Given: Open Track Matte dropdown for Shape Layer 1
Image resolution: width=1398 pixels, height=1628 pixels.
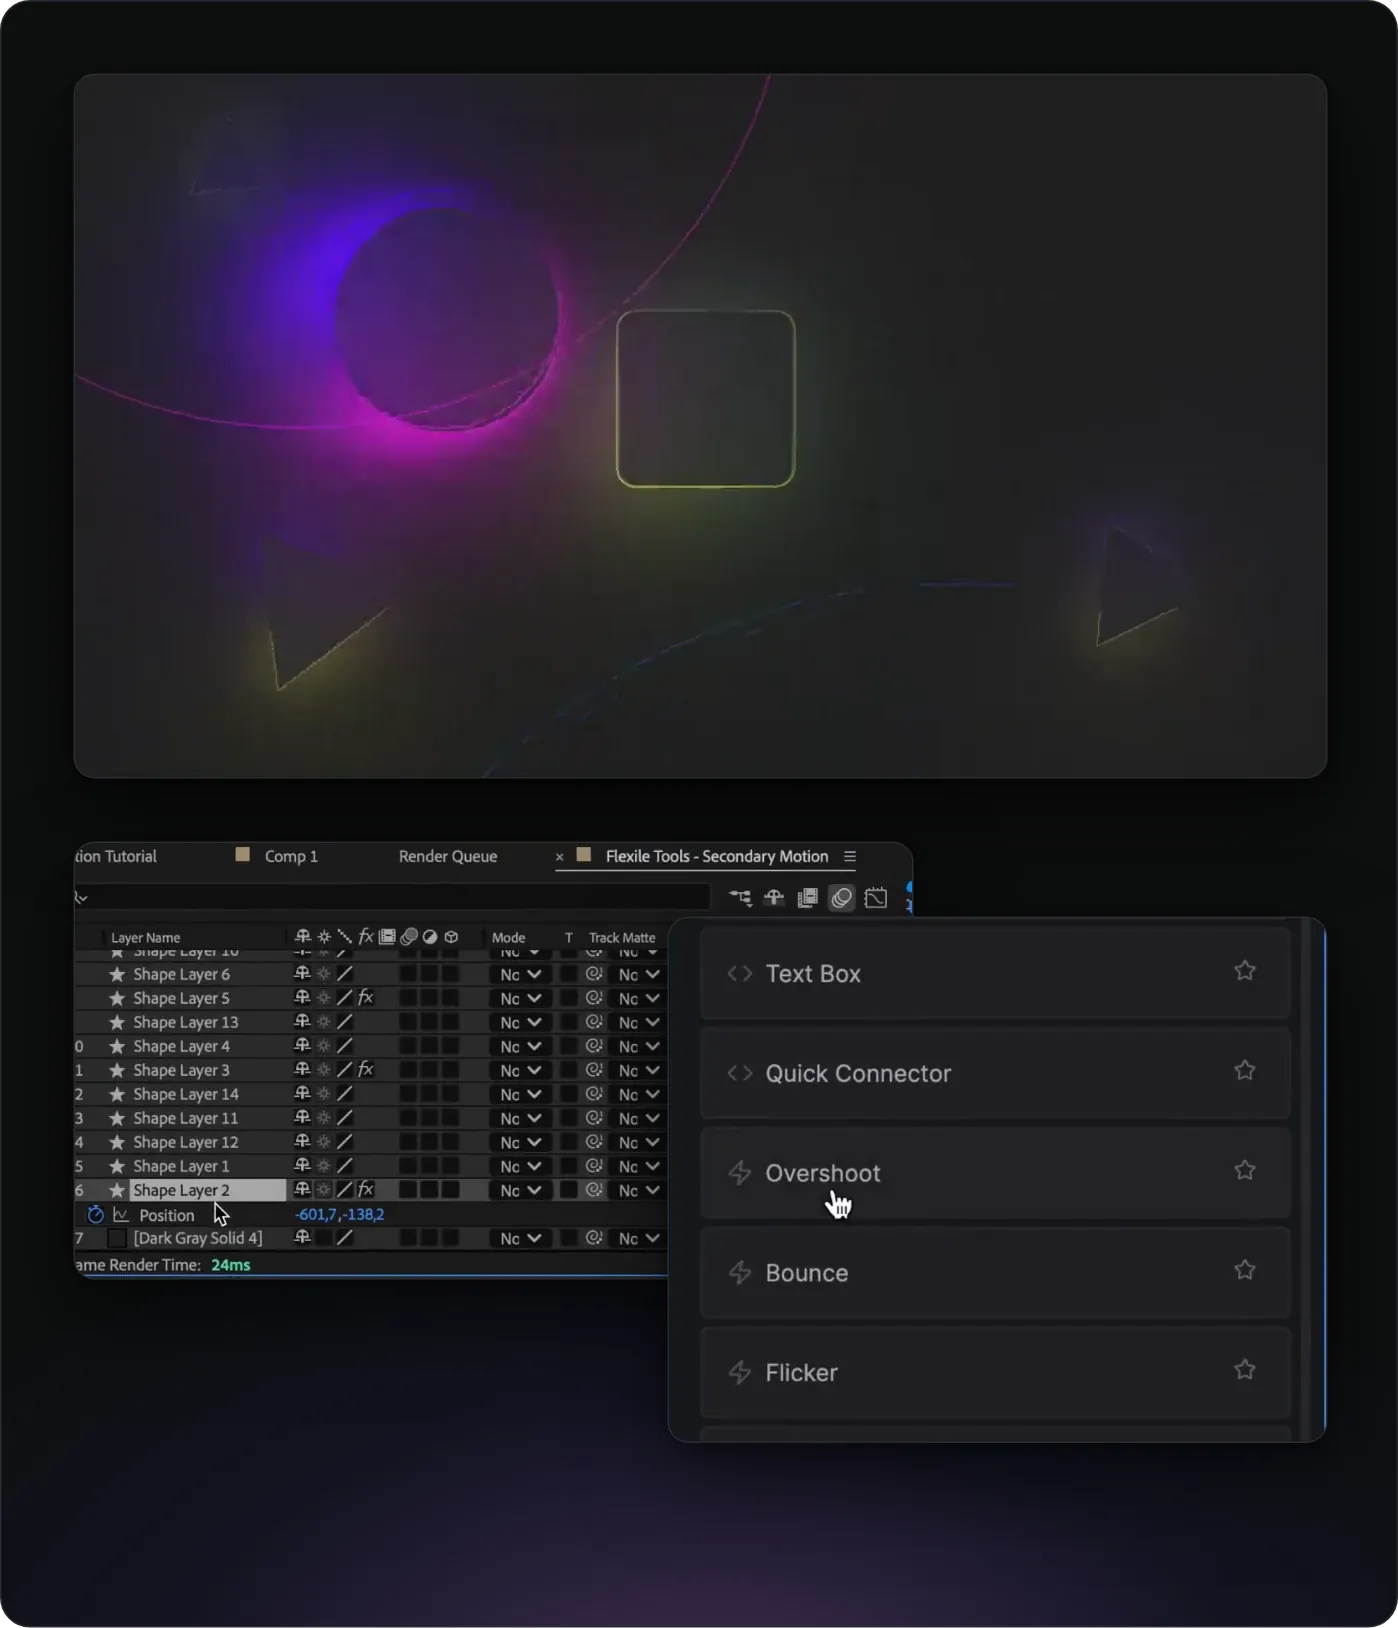Looking at the screenshot, I should (639, 1166).
